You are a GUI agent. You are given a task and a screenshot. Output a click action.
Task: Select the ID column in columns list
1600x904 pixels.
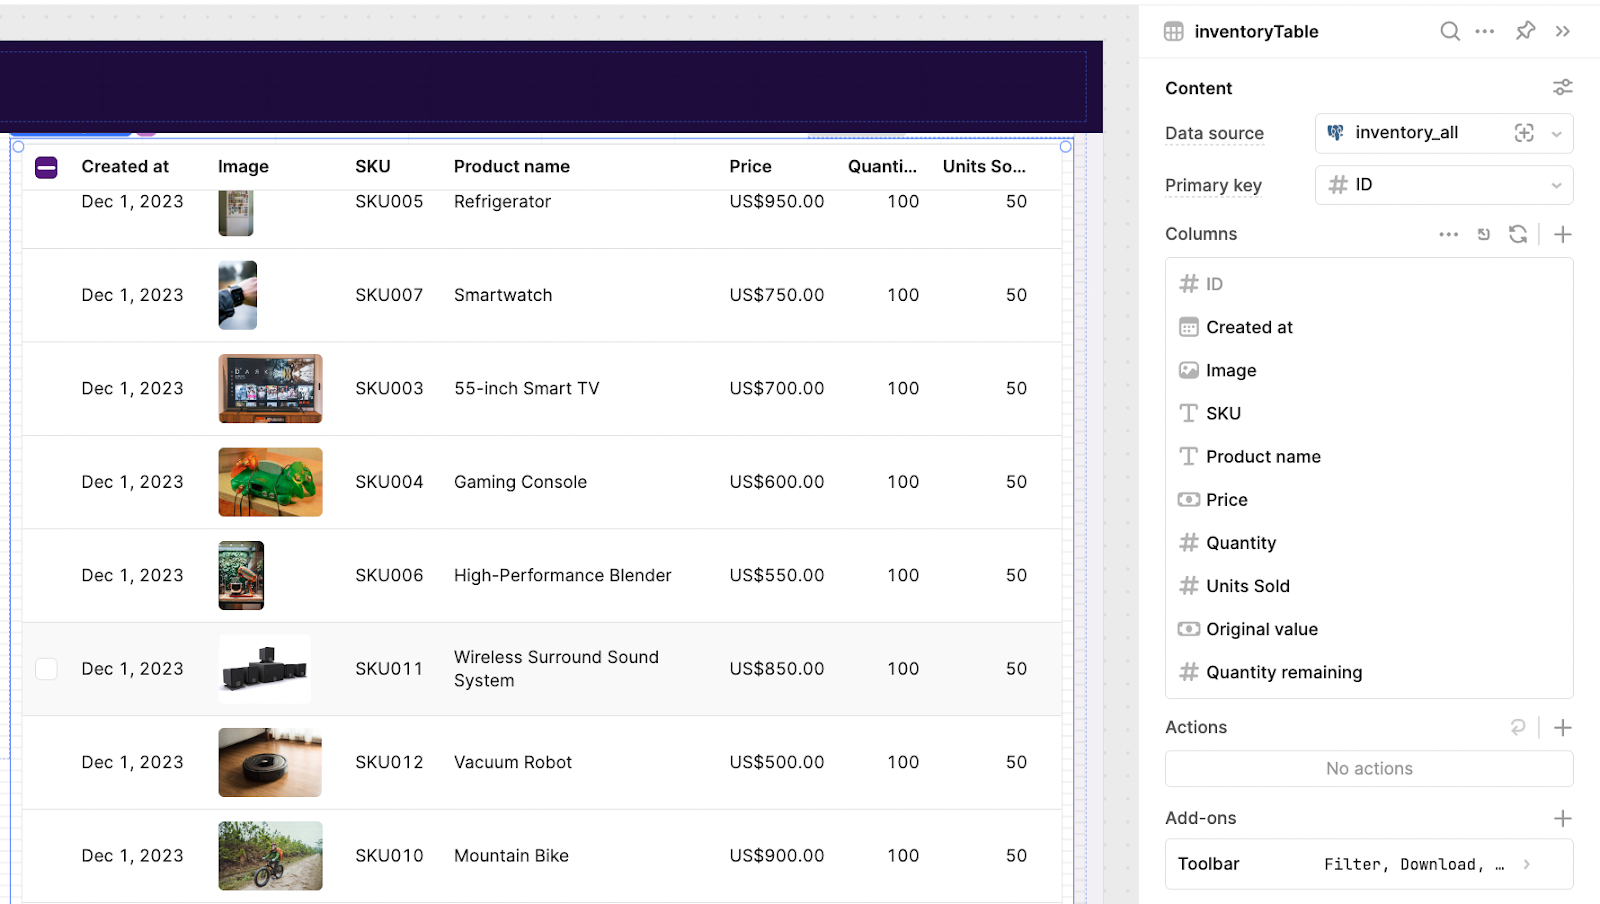coord(1369,284)
